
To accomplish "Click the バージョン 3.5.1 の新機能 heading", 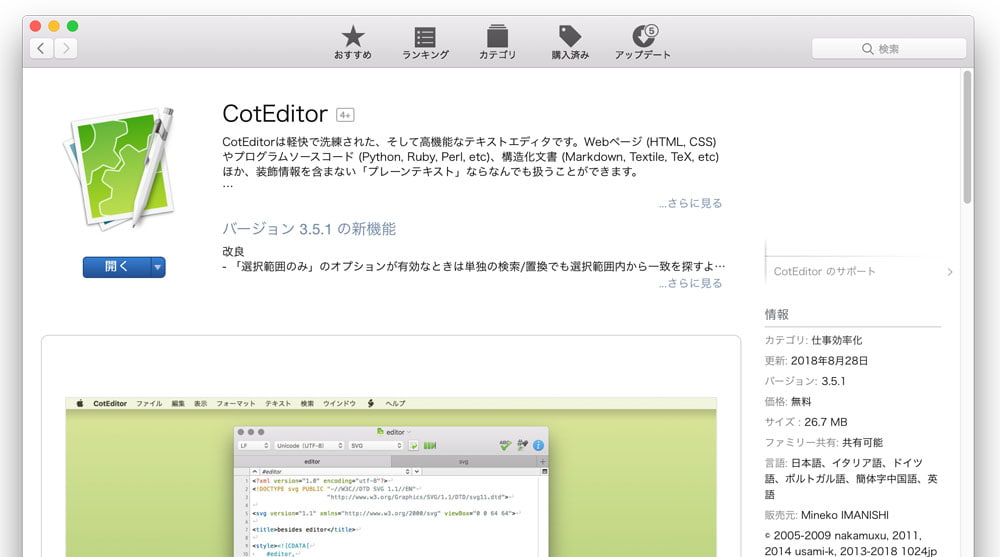I will [309, 228].
